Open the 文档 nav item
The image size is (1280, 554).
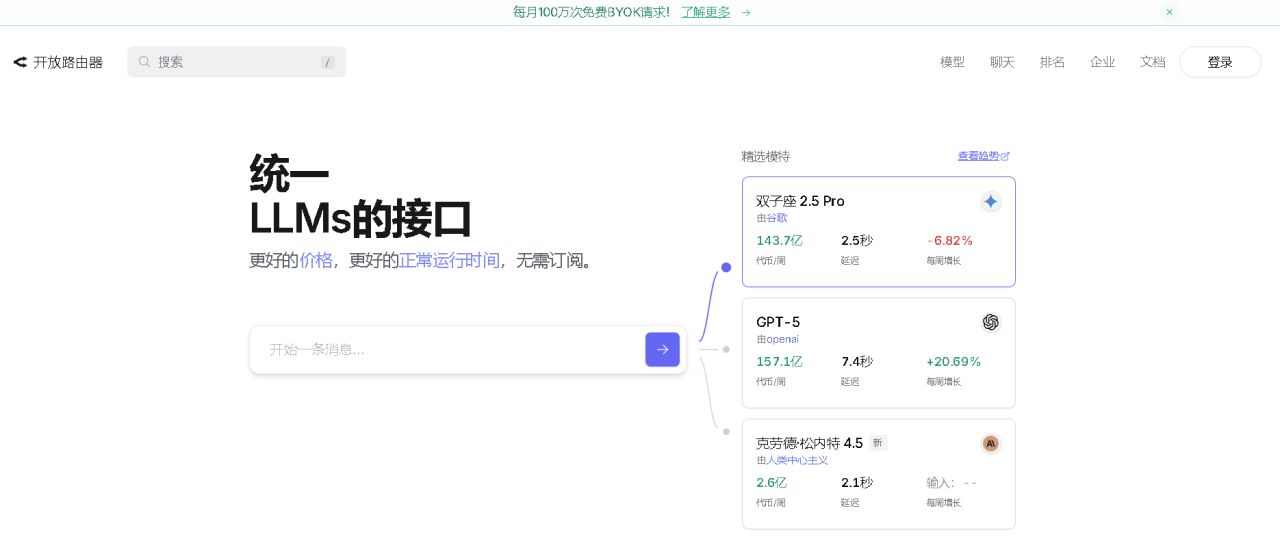(1152, 62)
